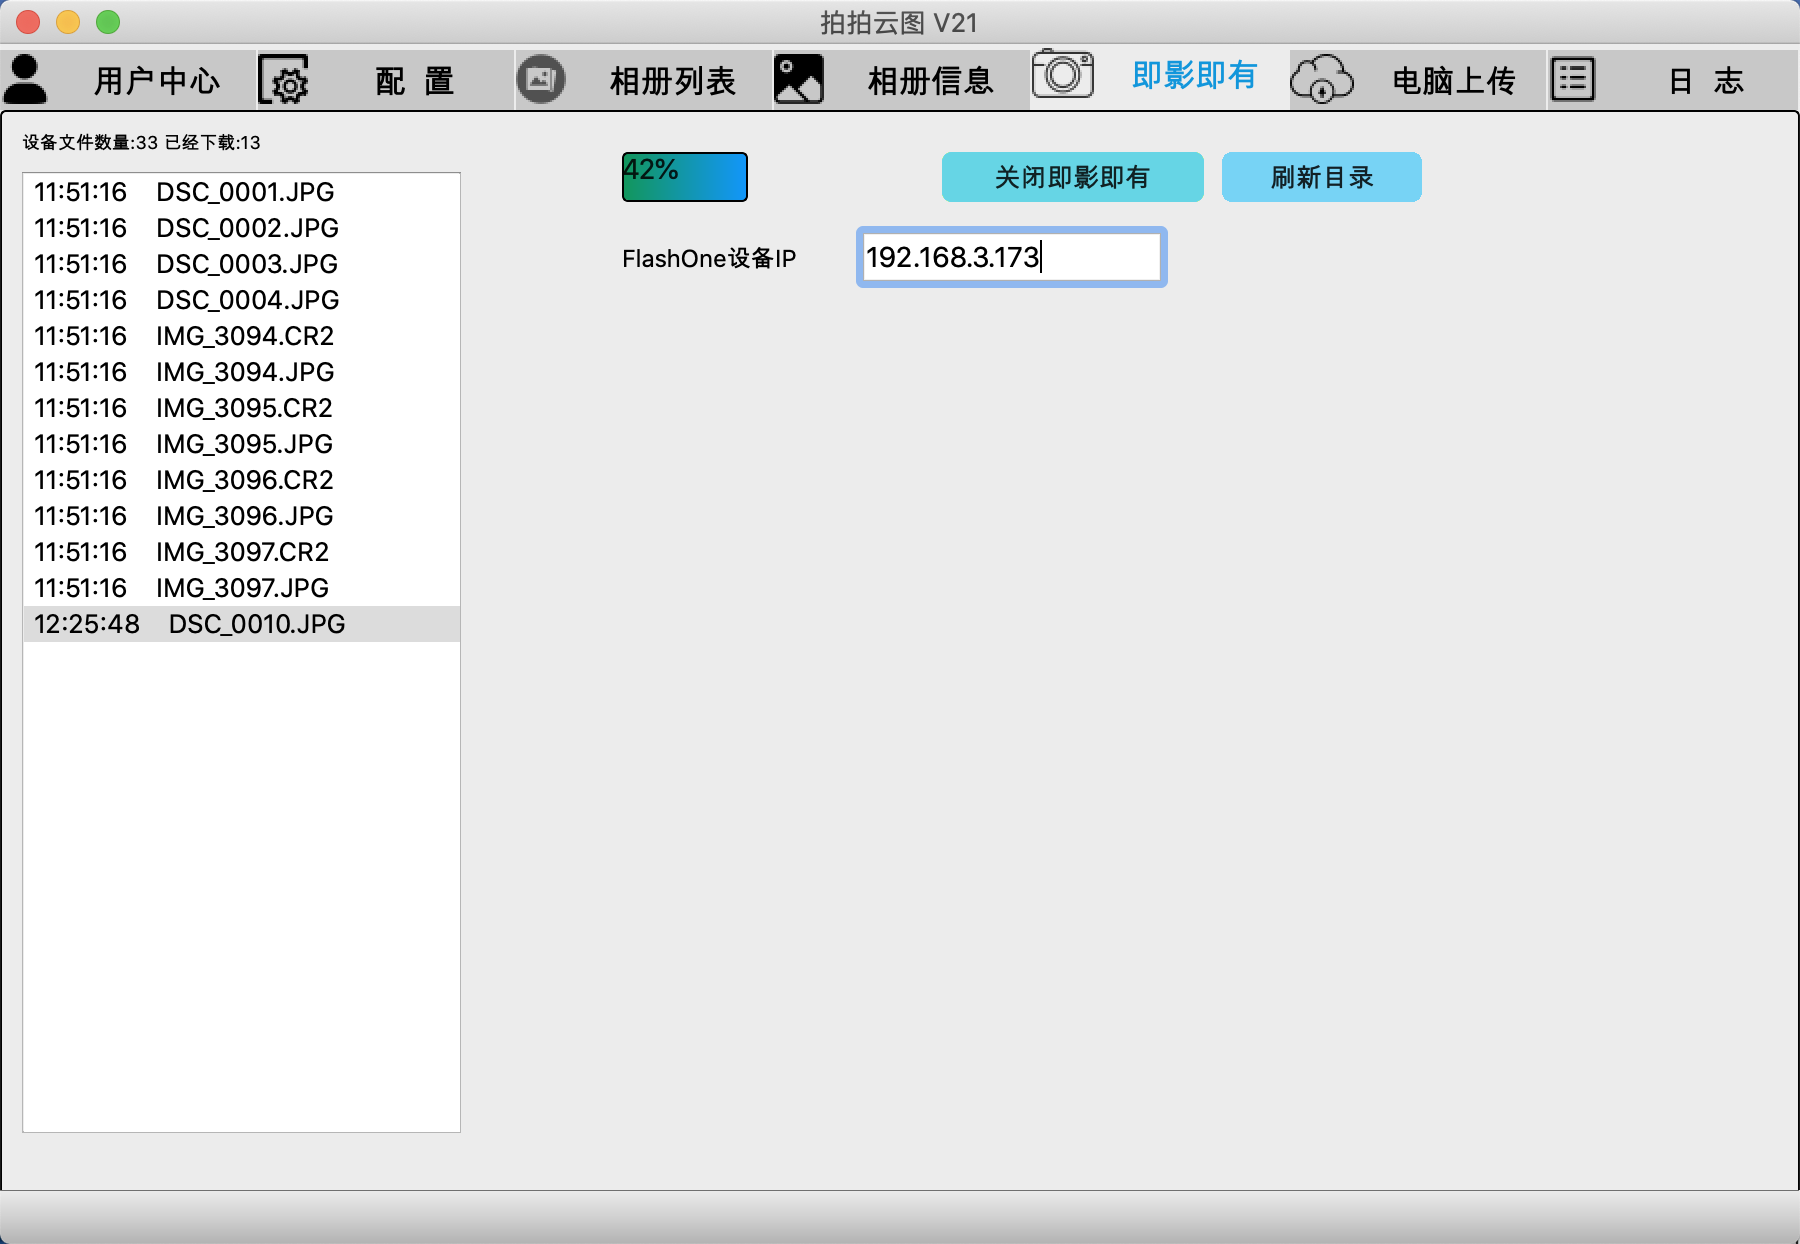1800x1244 pixels.
Task: Click the green macOS zoom window button
Action: pyautogui.click(x=108, y=22)
